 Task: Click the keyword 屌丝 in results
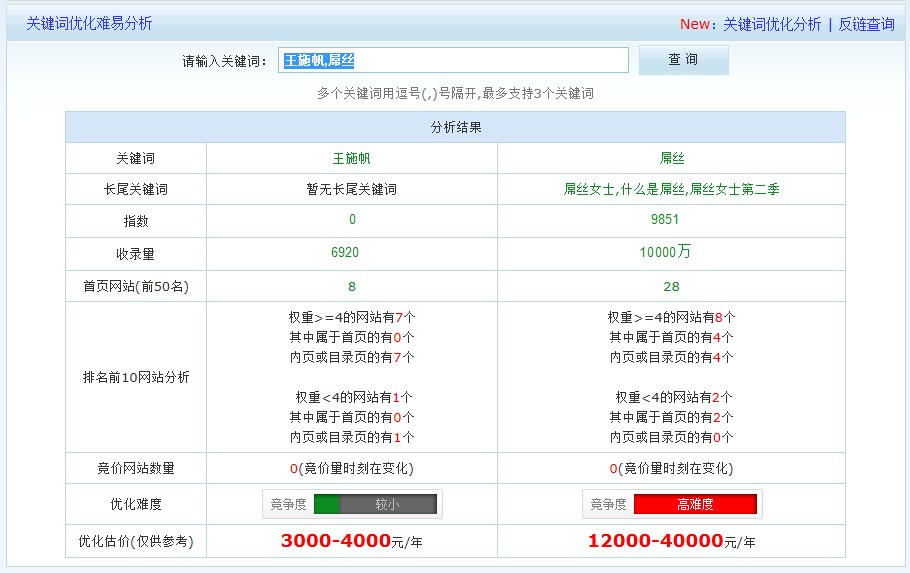(672, 158)
